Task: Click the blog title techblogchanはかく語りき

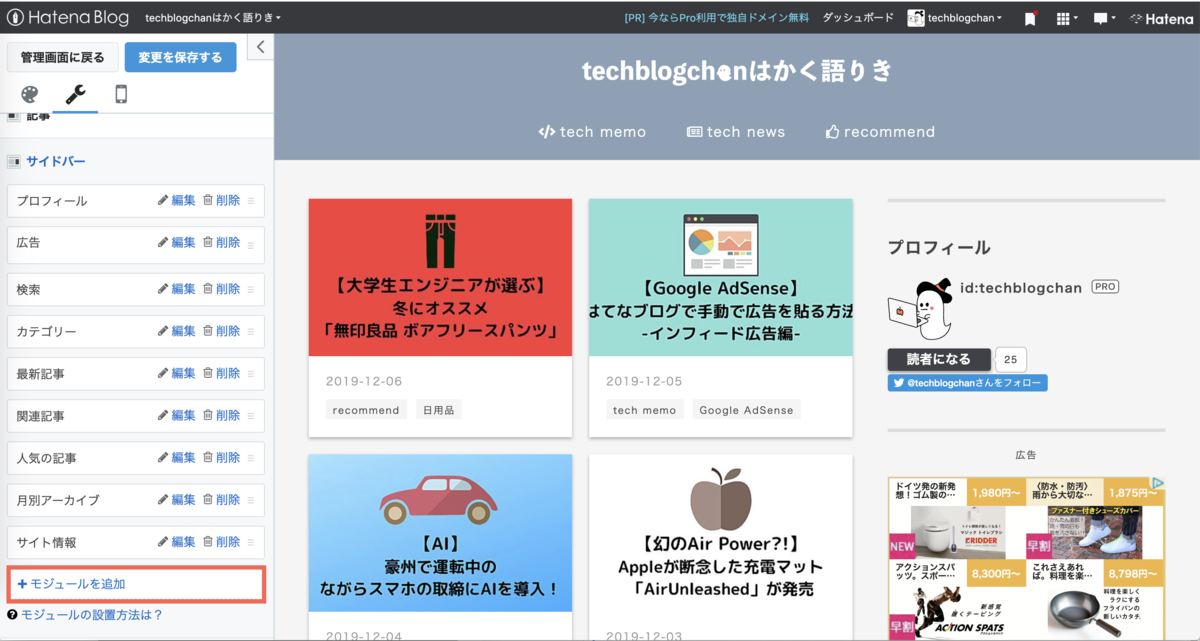Action: (x=737, y=71)
